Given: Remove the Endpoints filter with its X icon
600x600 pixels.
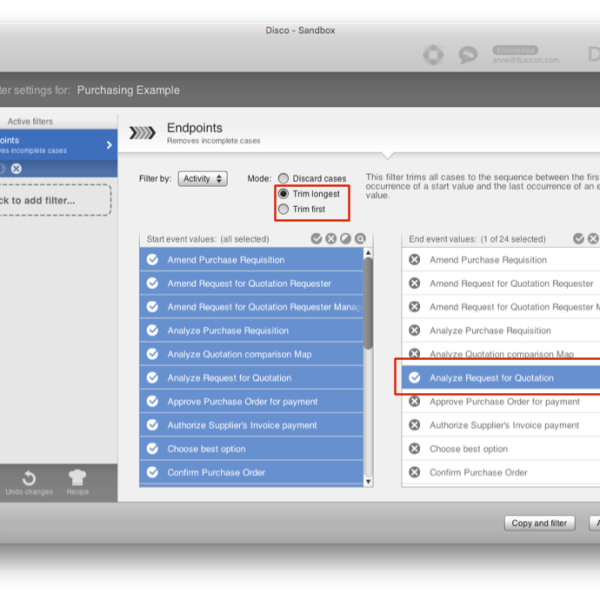Looking at the screenshot, I should pos(16,169).
